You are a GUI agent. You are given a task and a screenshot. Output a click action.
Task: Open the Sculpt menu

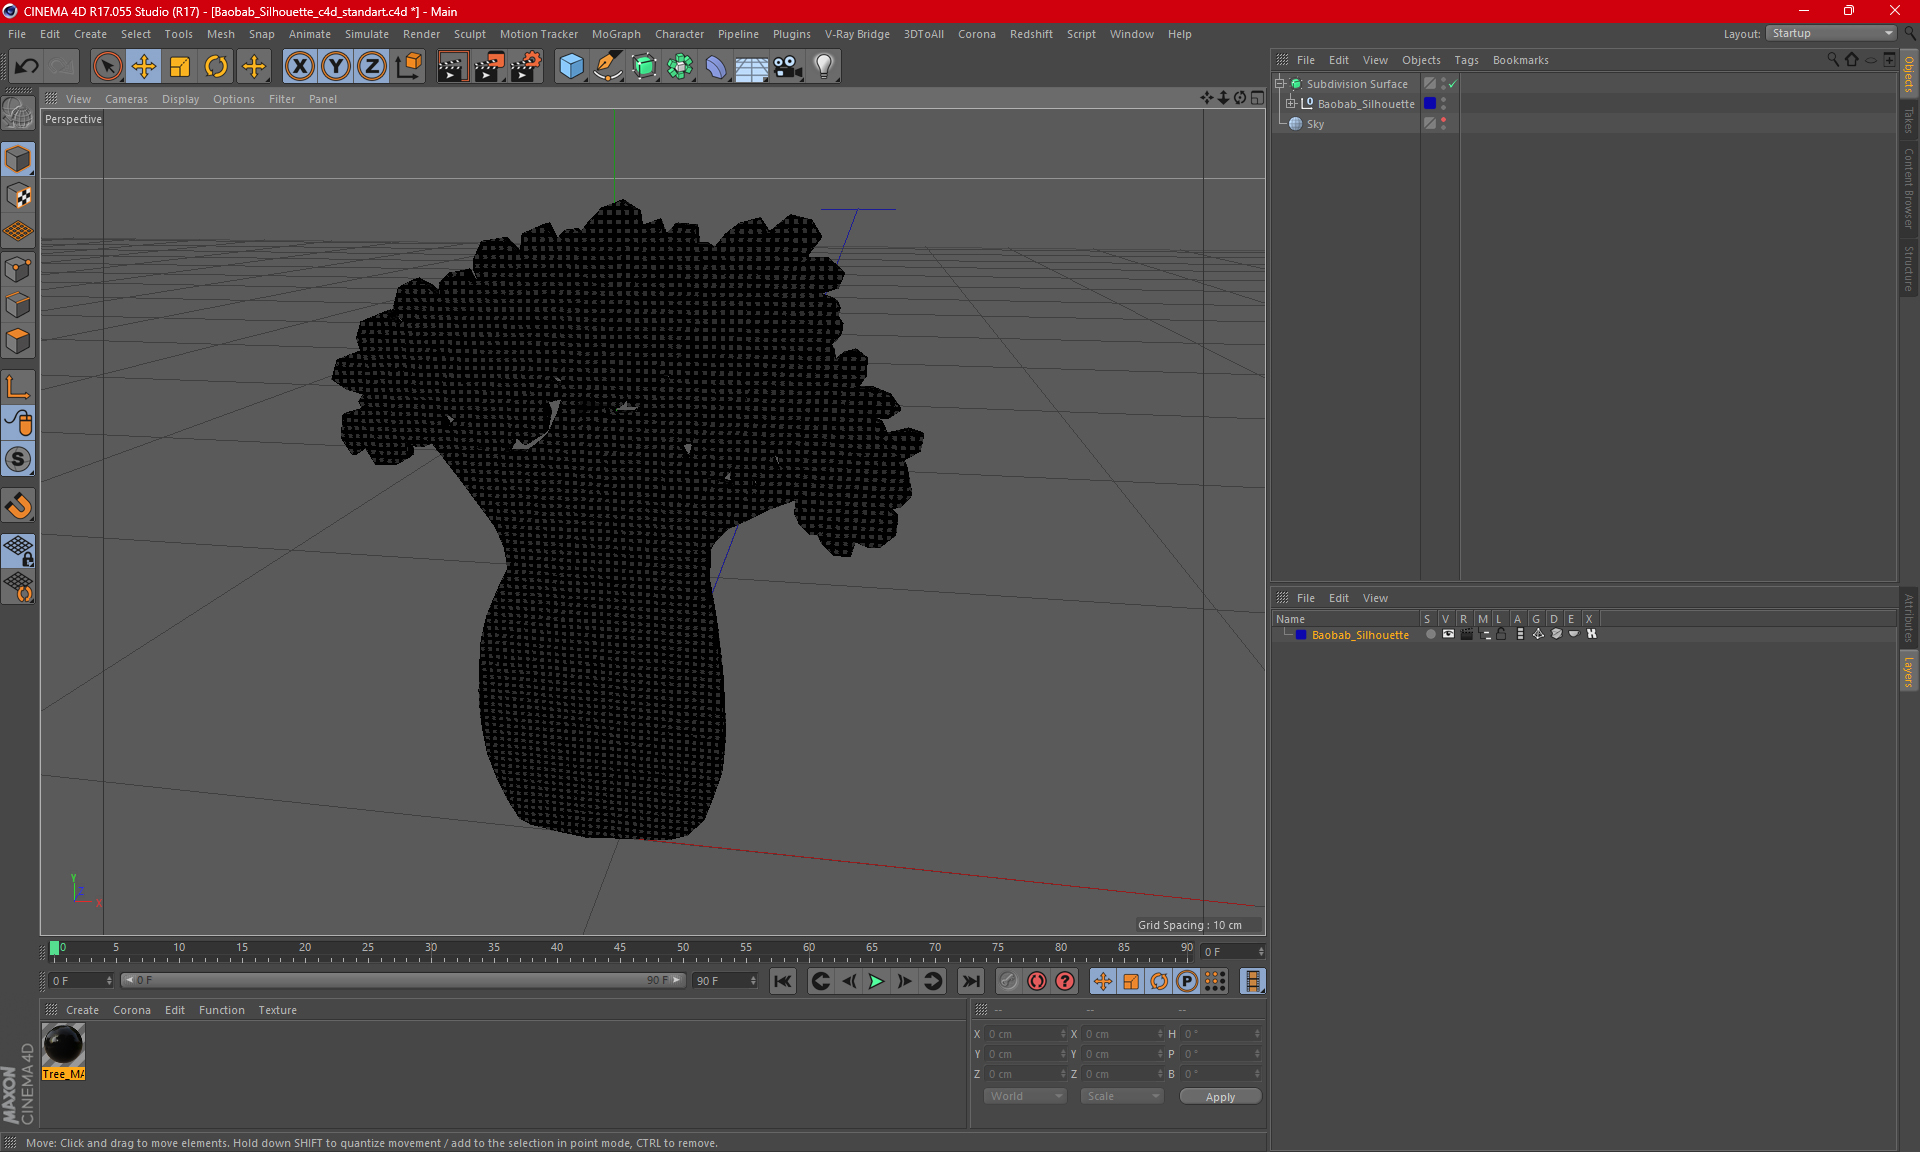[469, 34]
